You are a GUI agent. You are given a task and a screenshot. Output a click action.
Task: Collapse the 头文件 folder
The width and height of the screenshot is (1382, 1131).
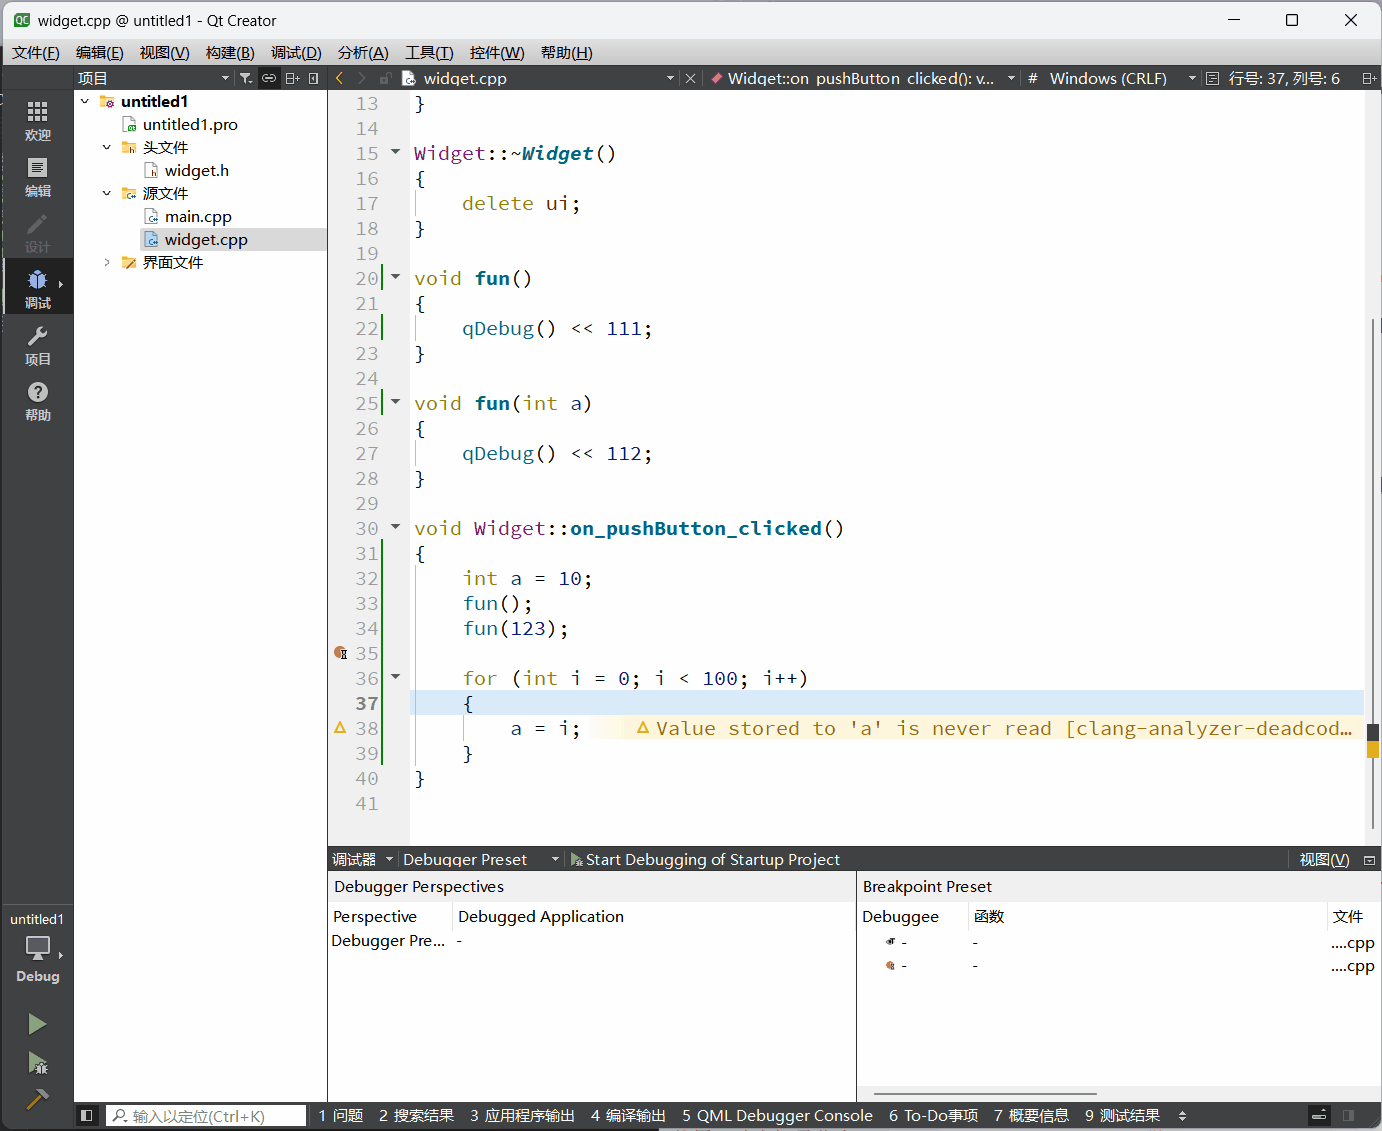[107, 147]
